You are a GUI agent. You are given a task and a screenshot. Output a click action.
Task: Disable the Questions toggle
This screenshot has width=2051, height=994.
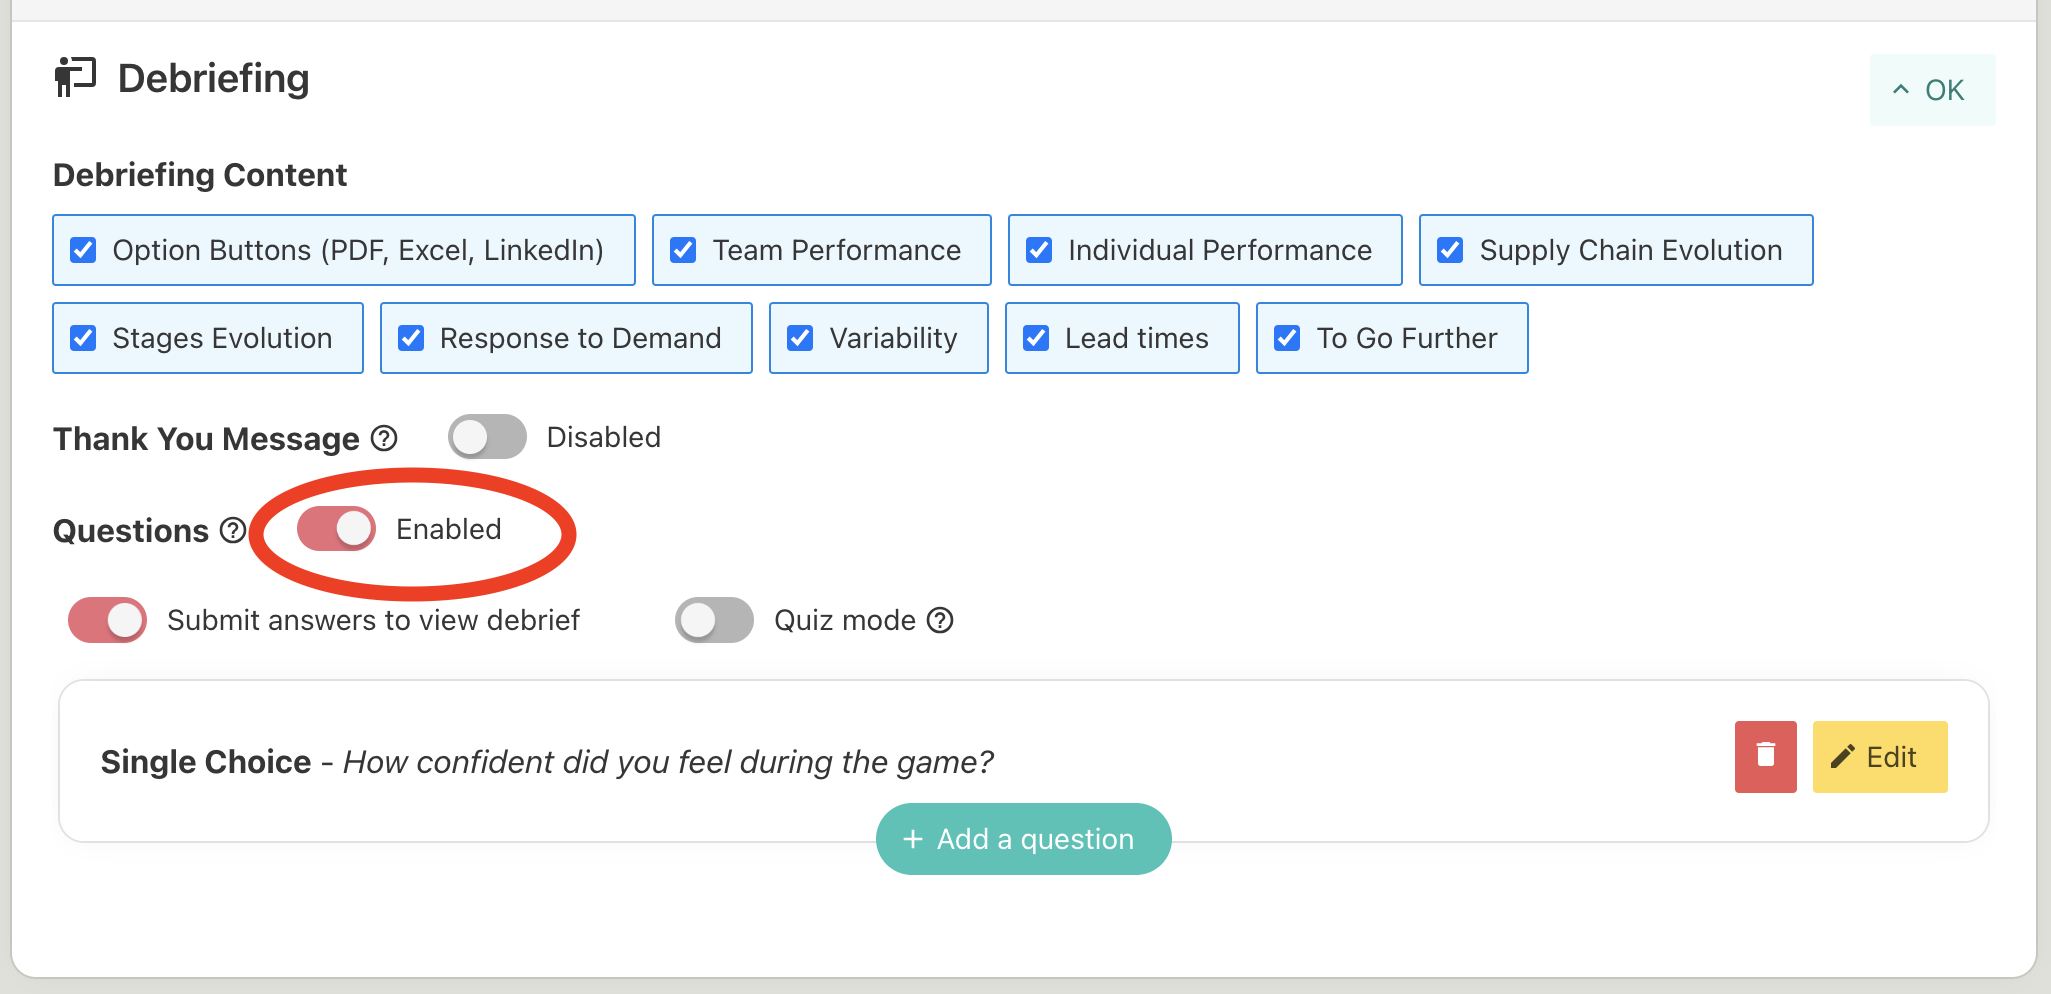click(x=336, y=529)
